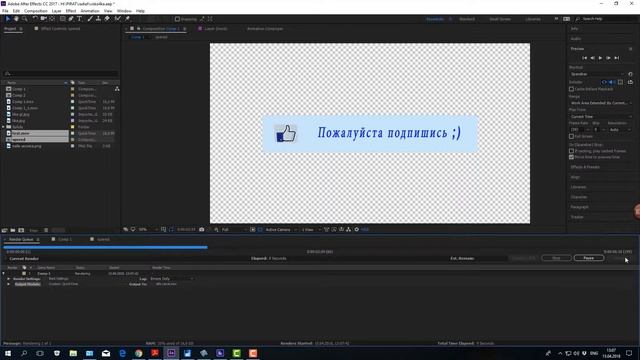Screen dimensions: 640x360
Task: Jump to last frame in Preview
Action: pos(617,58)
